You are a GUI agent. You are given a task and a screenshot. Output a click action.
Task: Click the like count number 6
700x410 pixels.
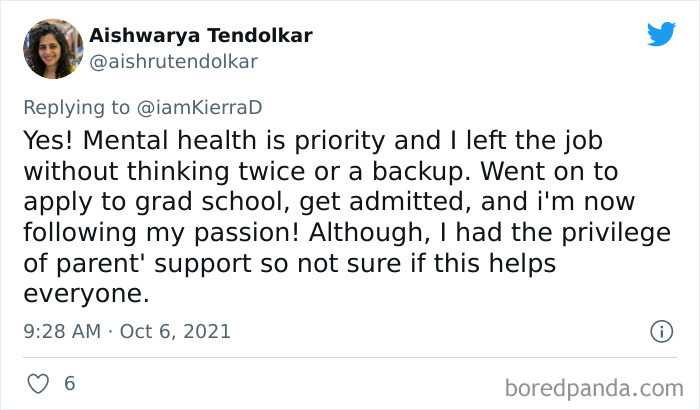[x=69, y=384]
